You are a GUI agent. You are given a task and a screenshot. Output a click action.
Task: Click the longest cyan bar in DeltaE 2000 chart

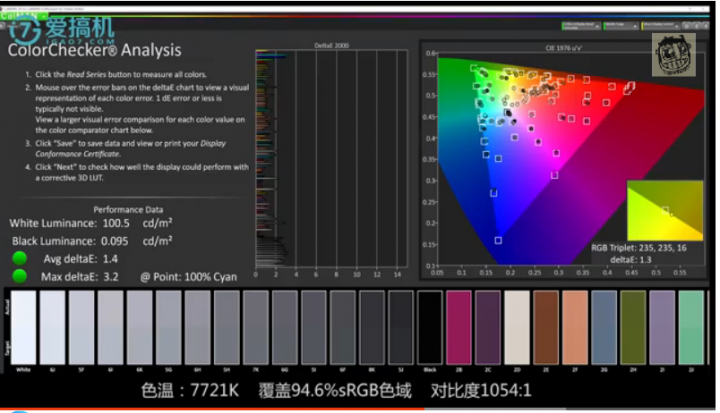272,57
